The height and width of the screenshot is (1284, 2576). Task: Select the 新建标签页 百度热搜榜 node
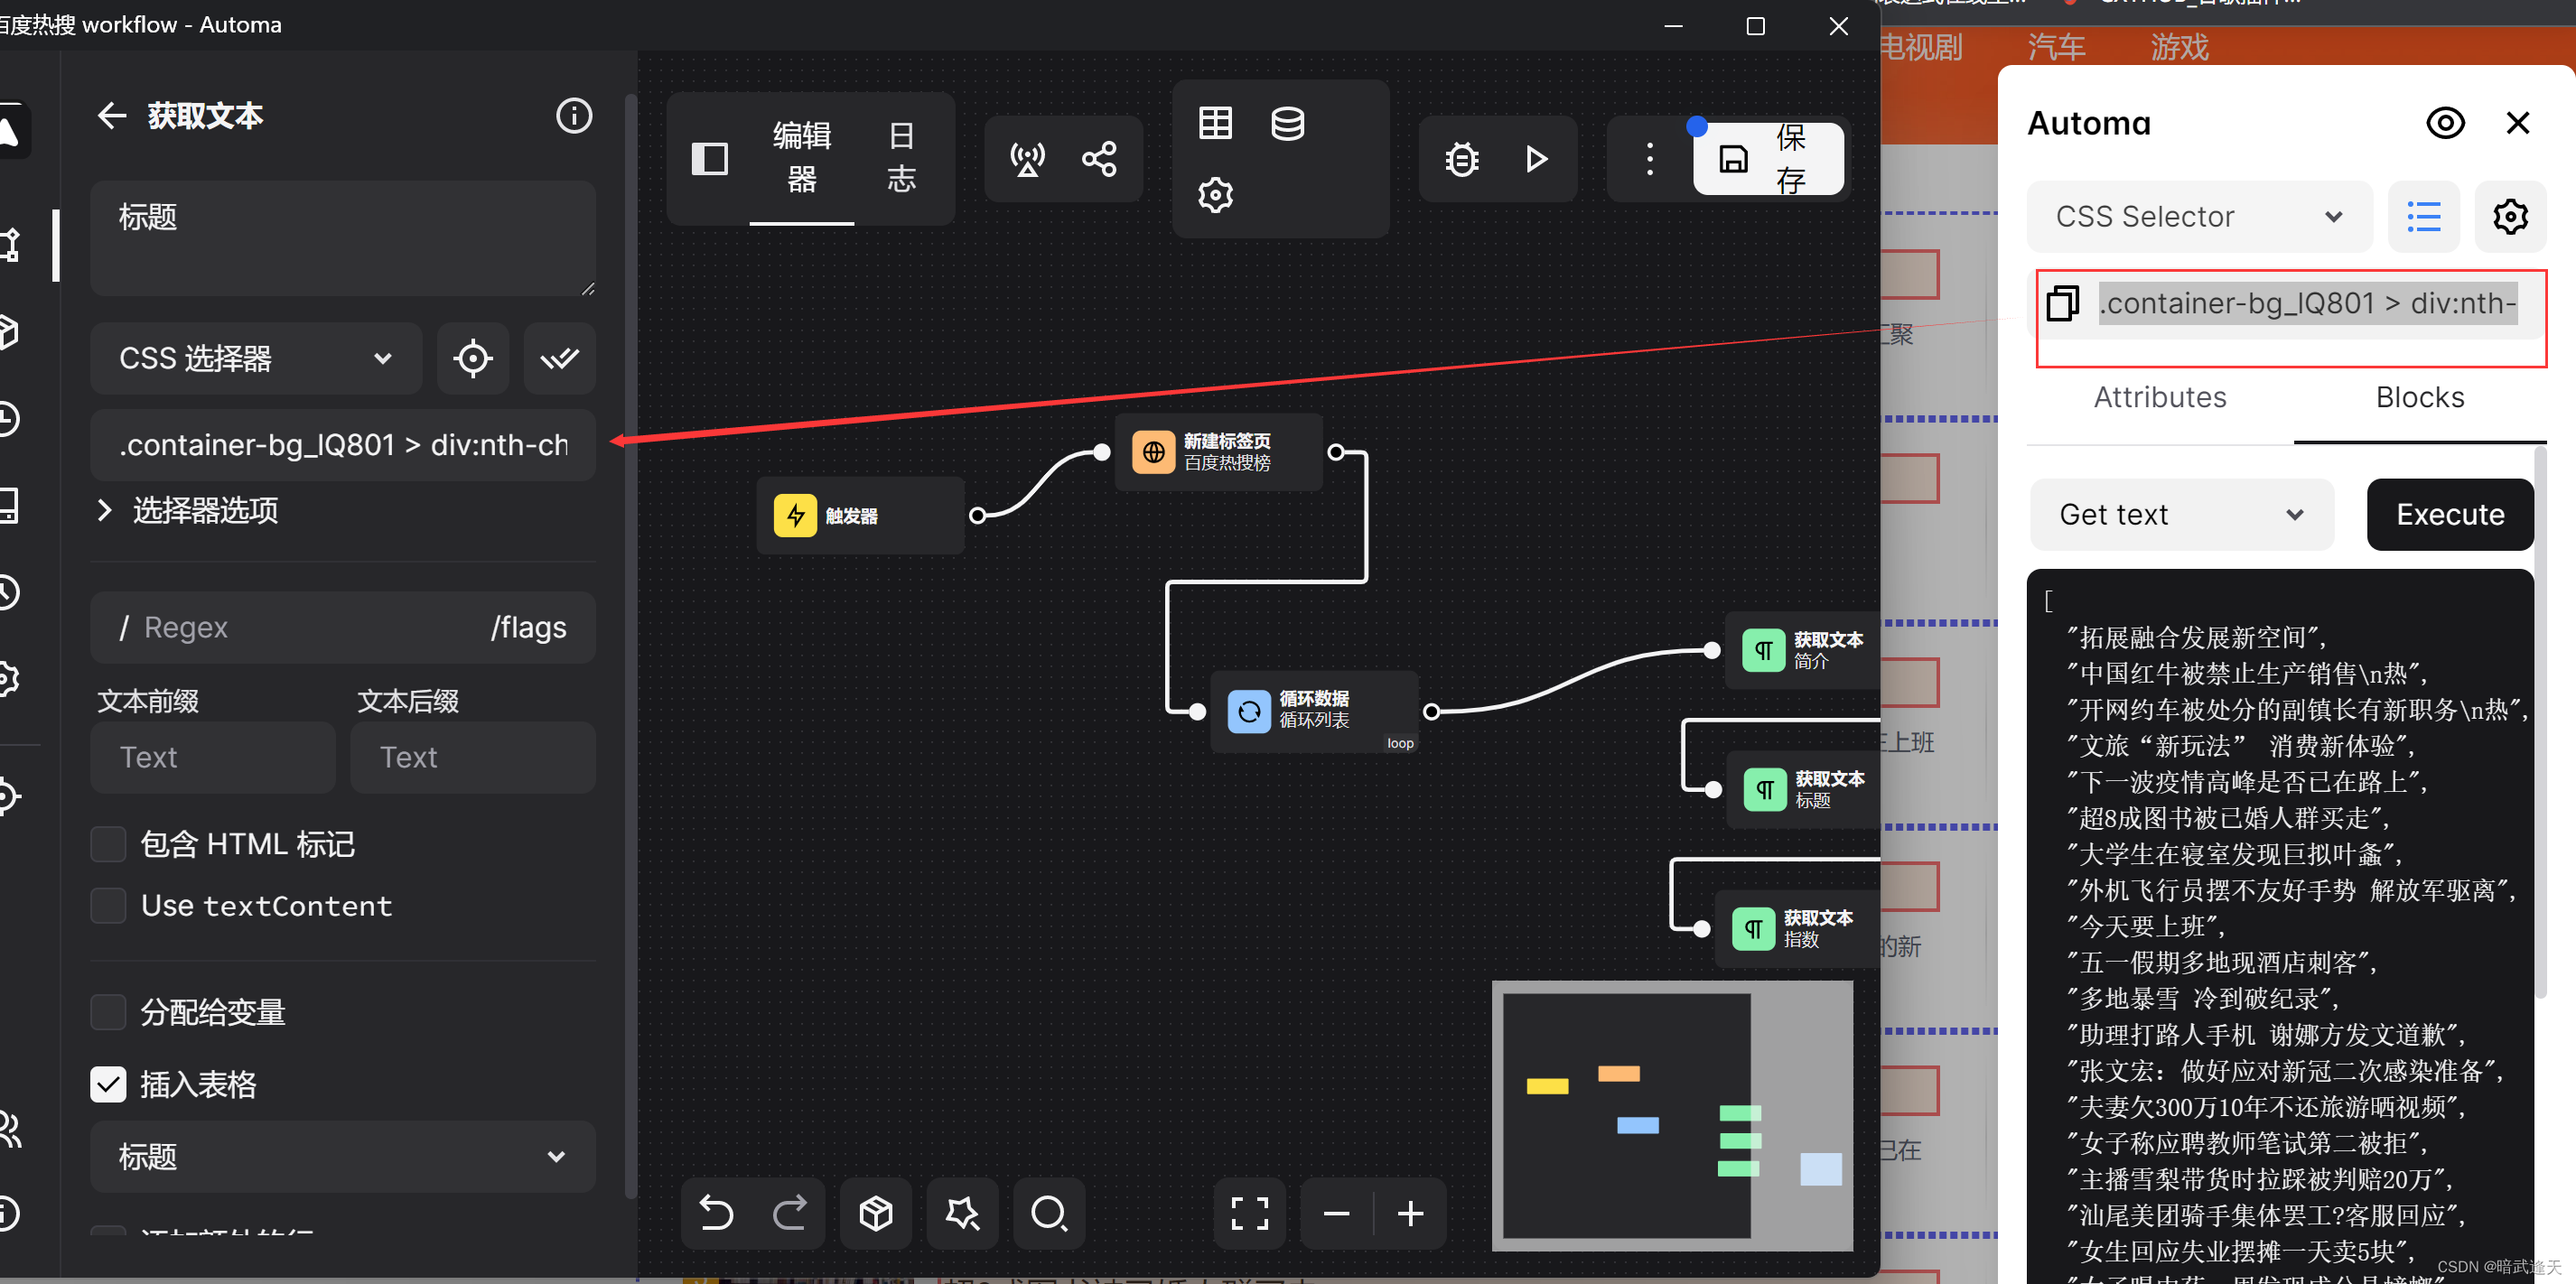tap(1218, 452)
